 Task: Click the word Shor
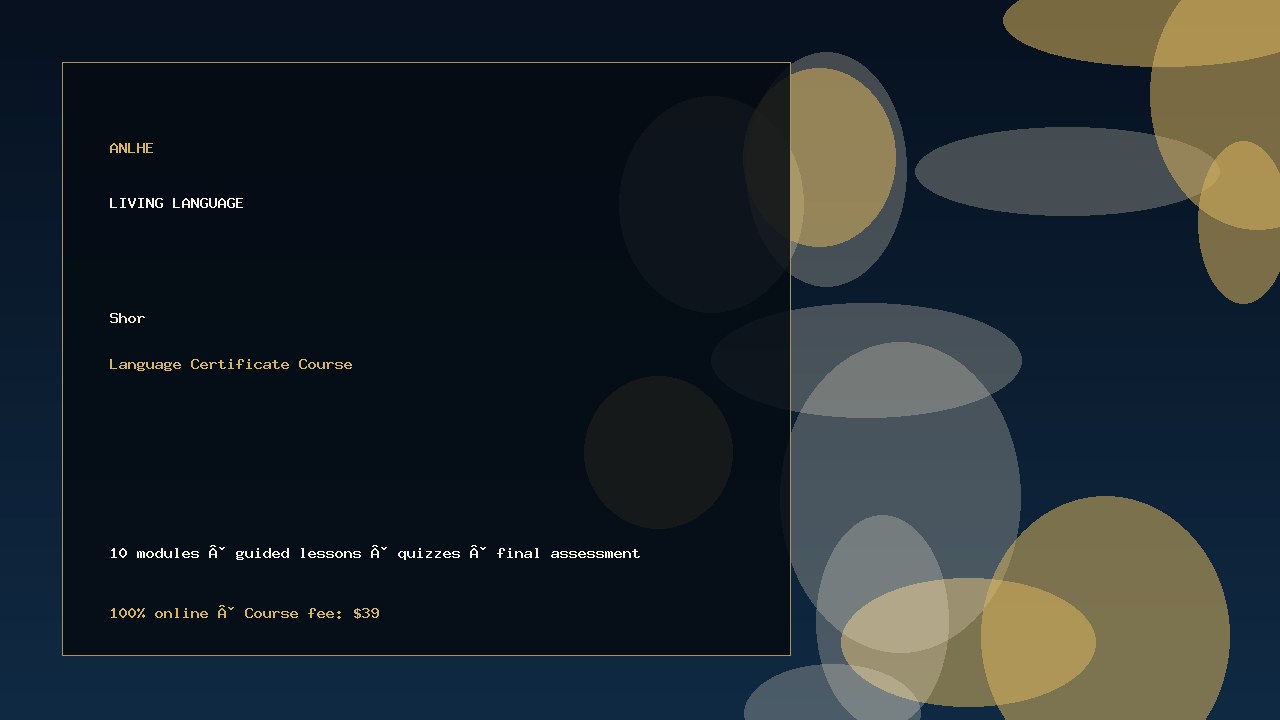tap(127, 318)
